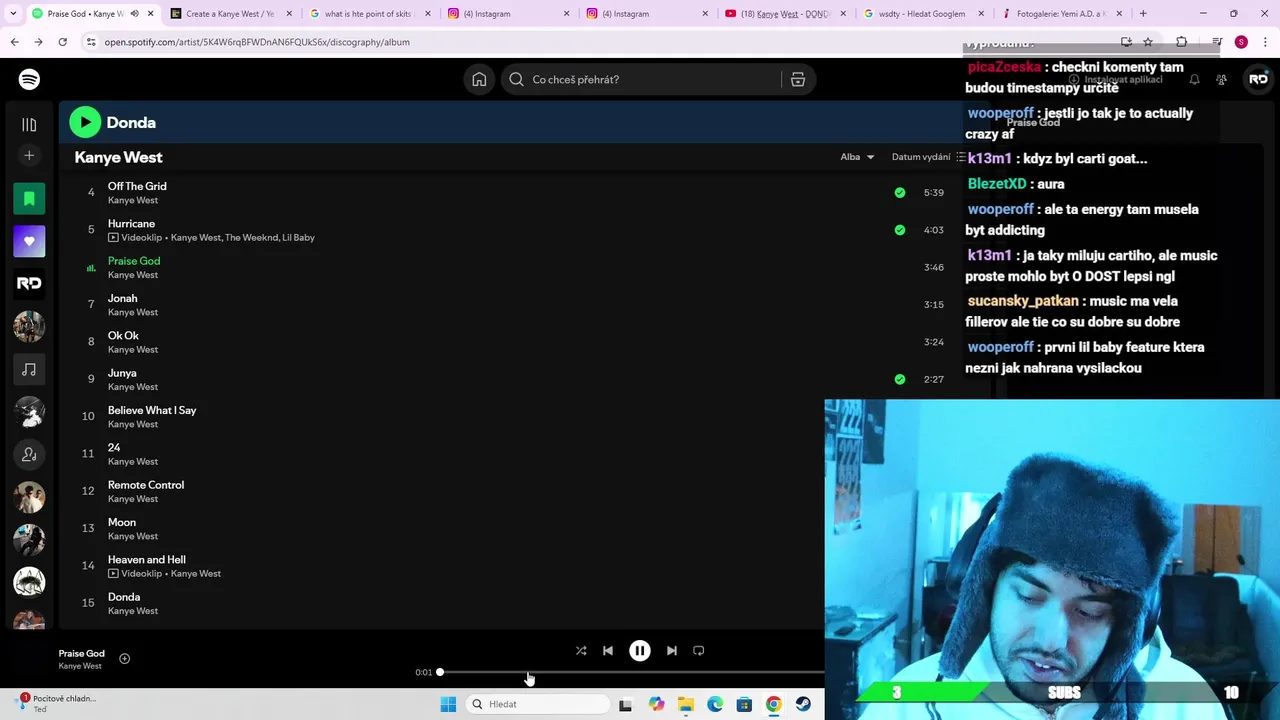Create a new playlist with plus icon
Screen dimensions: 1280x720
29,155
